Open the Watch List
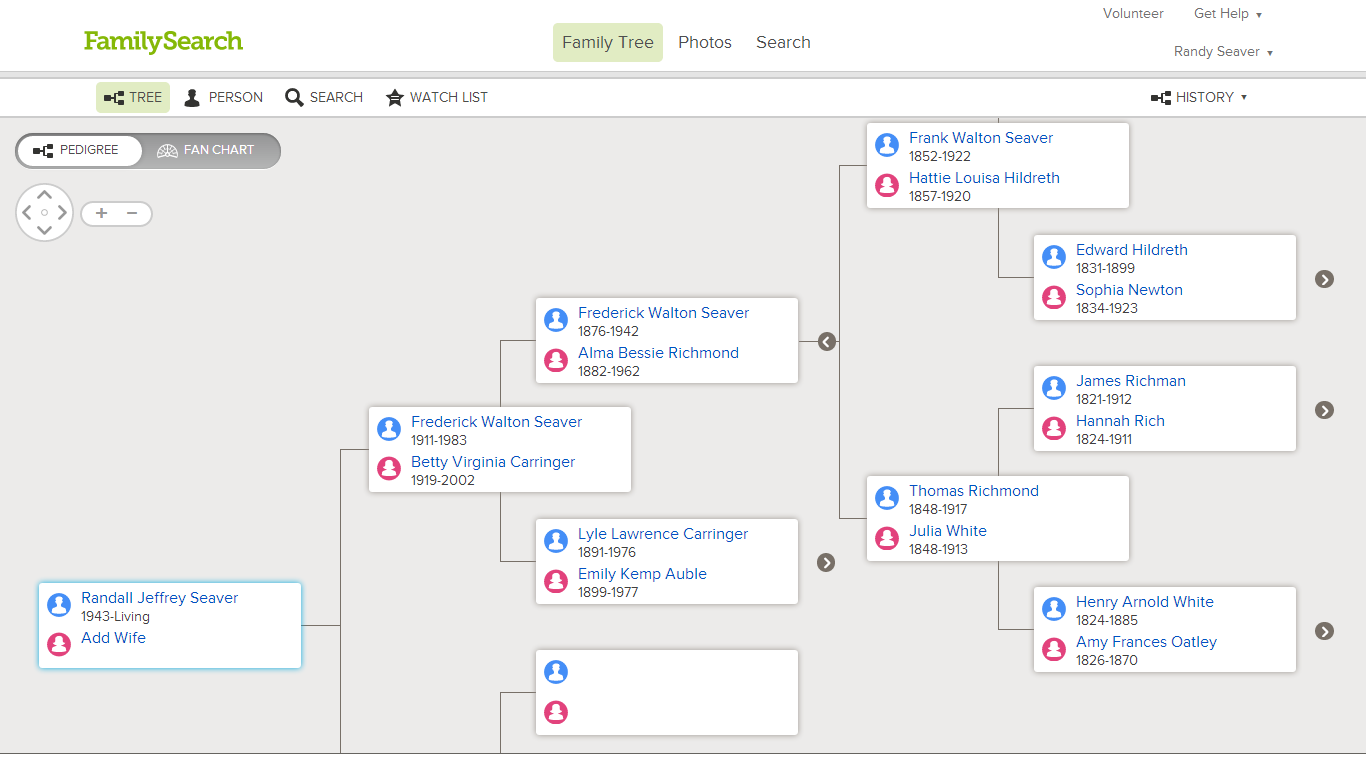1366x768 pixels. pos(437,97)
